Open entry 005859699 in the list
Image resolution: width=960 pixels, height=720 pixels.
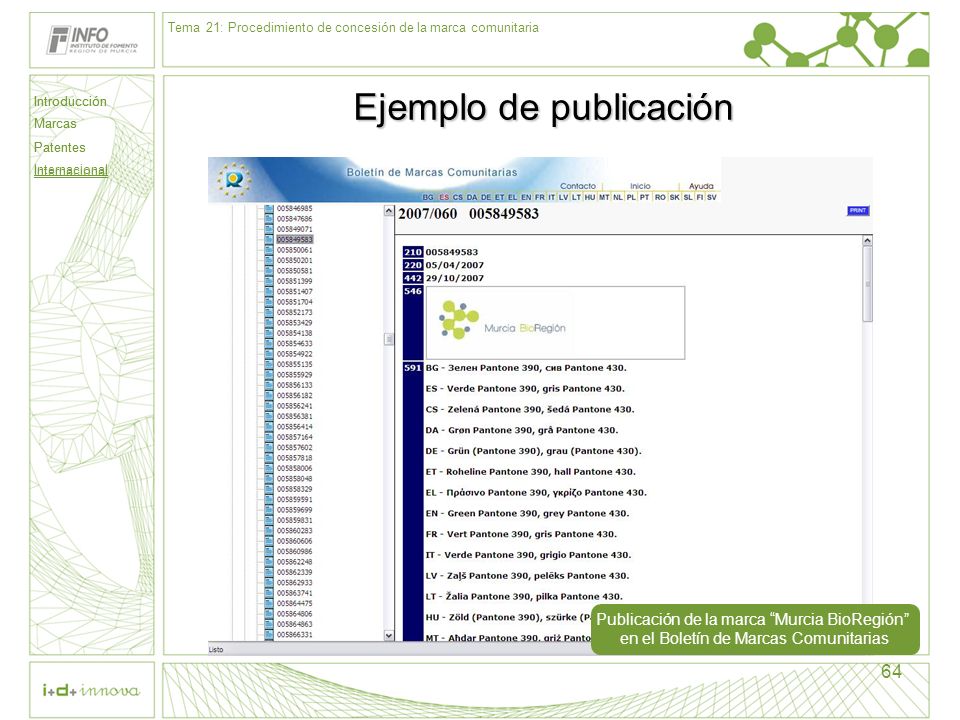(x=294, y=510)
